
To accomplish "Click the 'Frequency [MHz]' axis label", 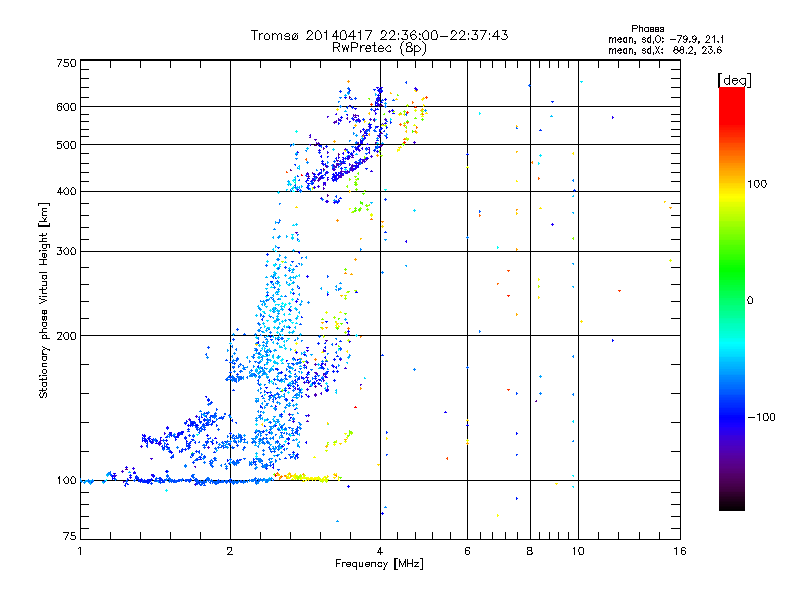I will pos(379,564).
